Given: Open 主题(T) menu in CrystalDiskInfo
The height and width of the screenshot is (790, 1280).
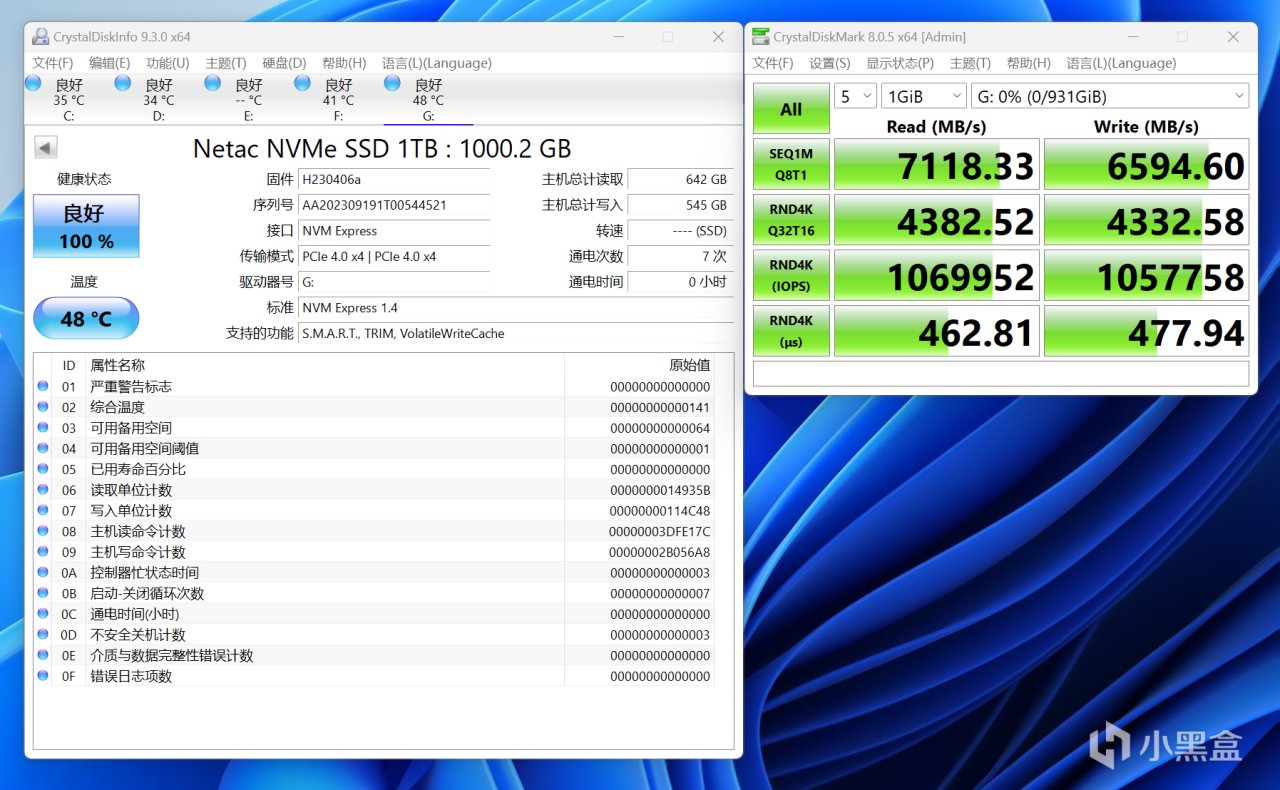Looking at the screenshot, I should pos(226,63).
